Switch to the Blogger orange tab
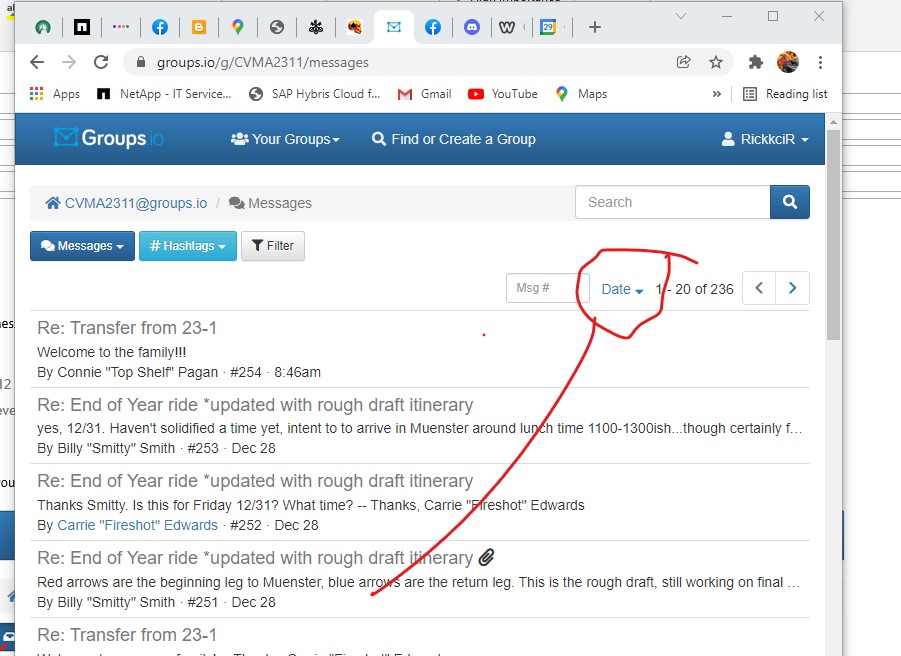The width and height of the screenshot is (901, 656). coord(199,27)
